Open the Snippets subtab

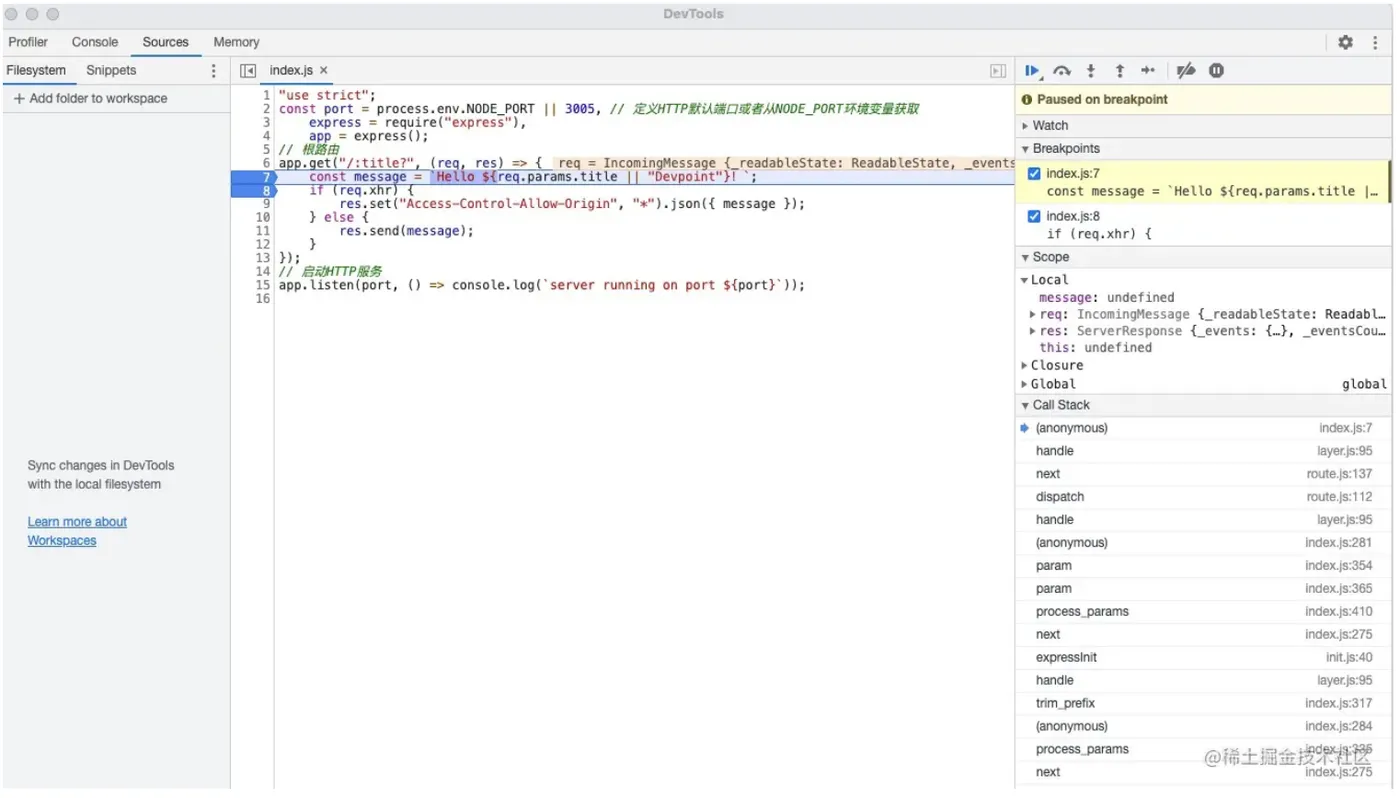[111, 71]
